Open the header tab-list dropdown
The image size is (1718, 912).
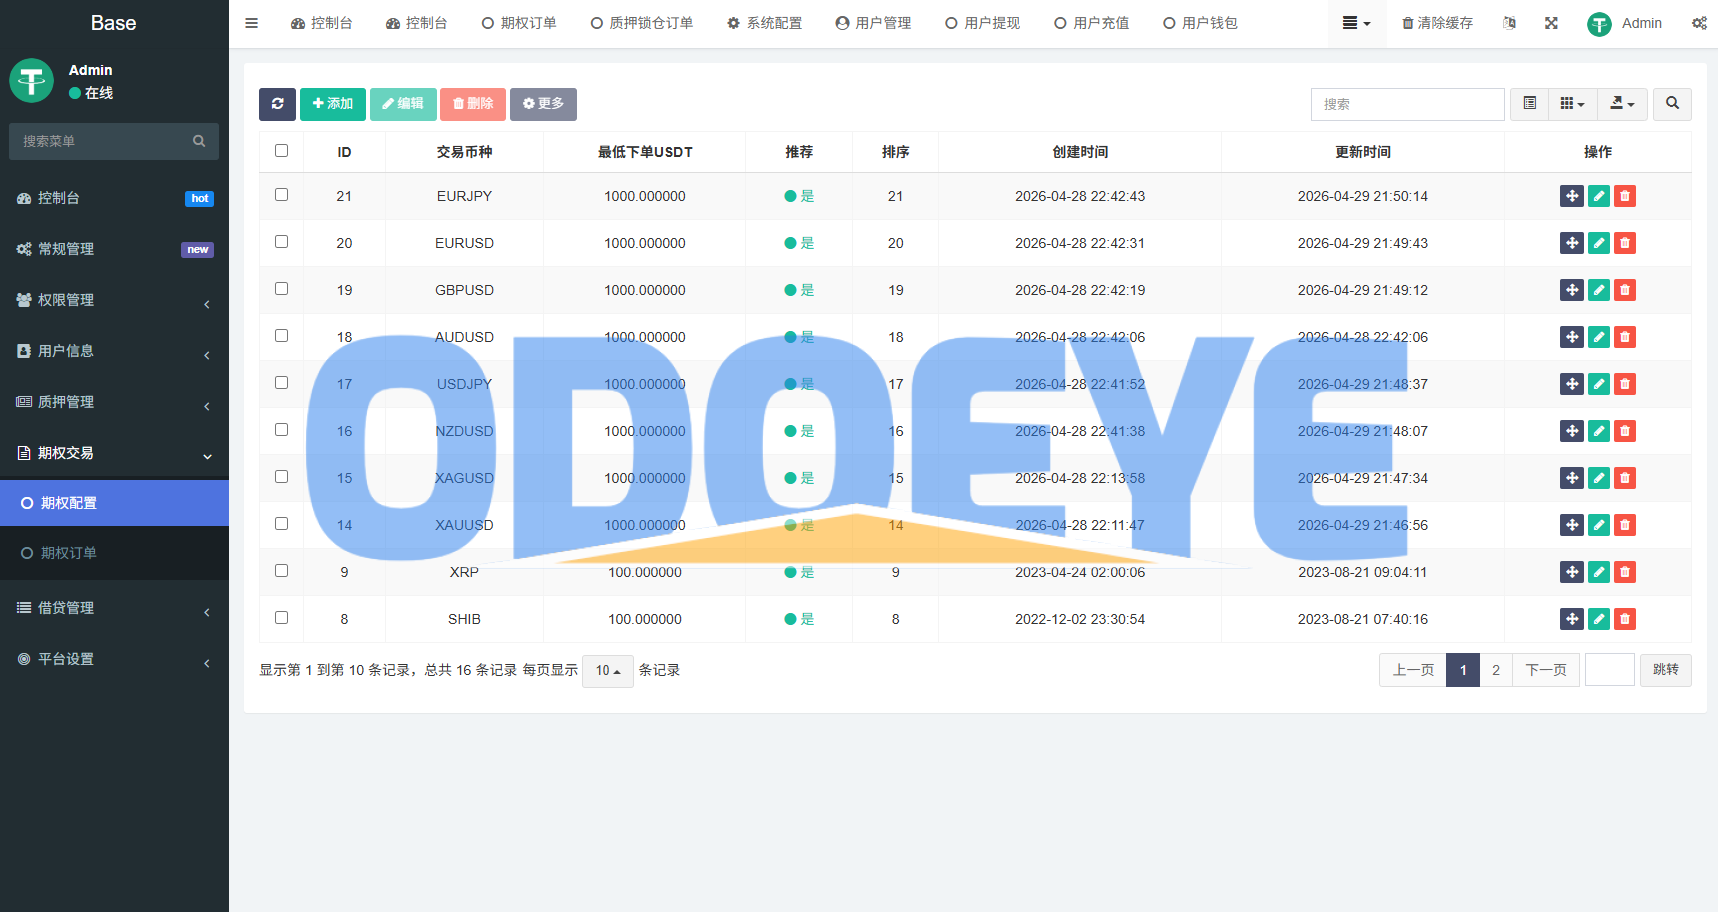[x=1356, y=23]
